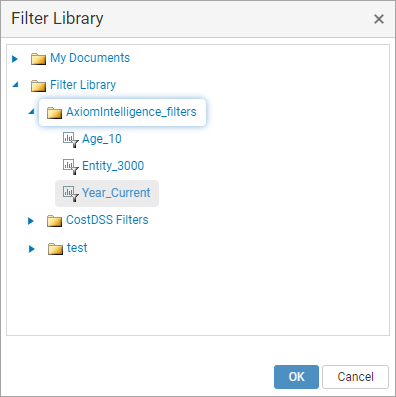396x397 pixels.
Task: Click the test folder icon
Action: (x=55, y=249)
